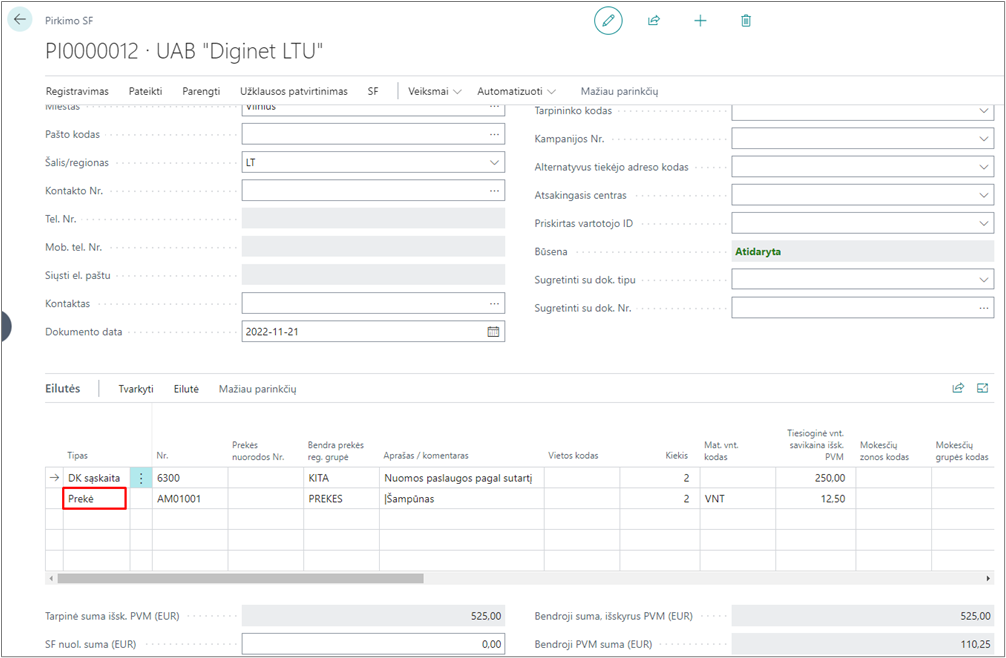
Task: Expand Alternatyvus tiekėjo adreso kodas dropdown
Action: pos(984,167)
